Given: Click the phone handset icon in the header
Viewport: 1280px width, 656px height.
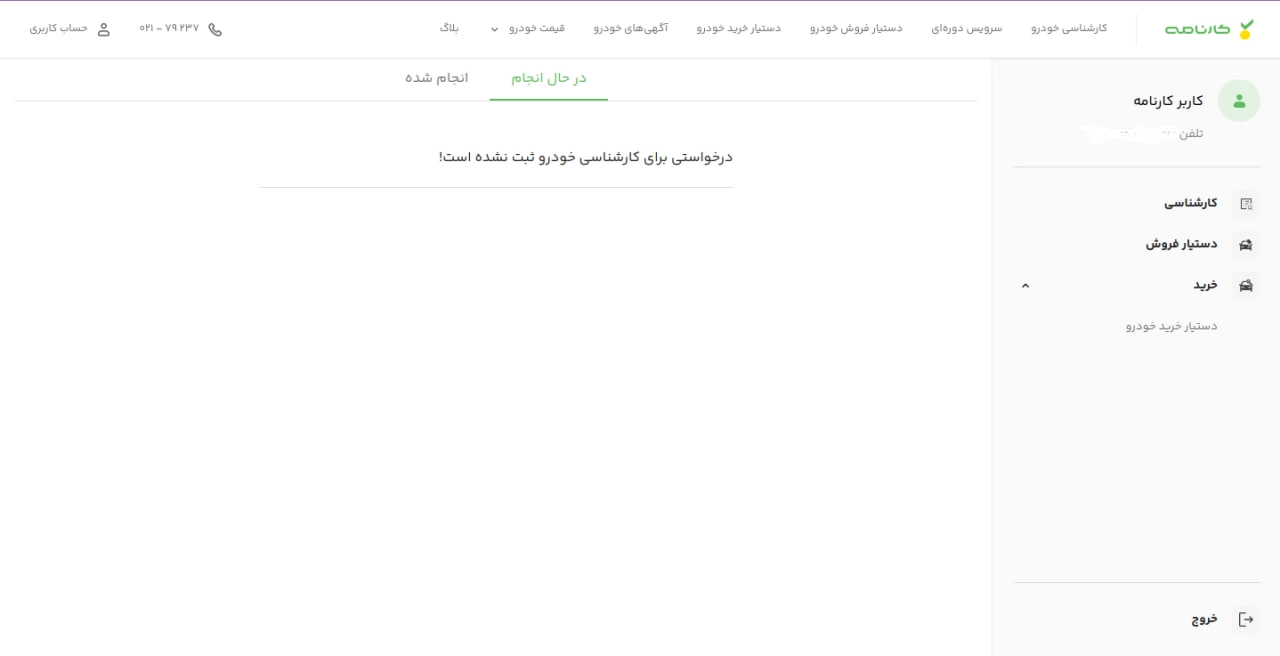Looking at the screenshot, I should coord(215,29).
